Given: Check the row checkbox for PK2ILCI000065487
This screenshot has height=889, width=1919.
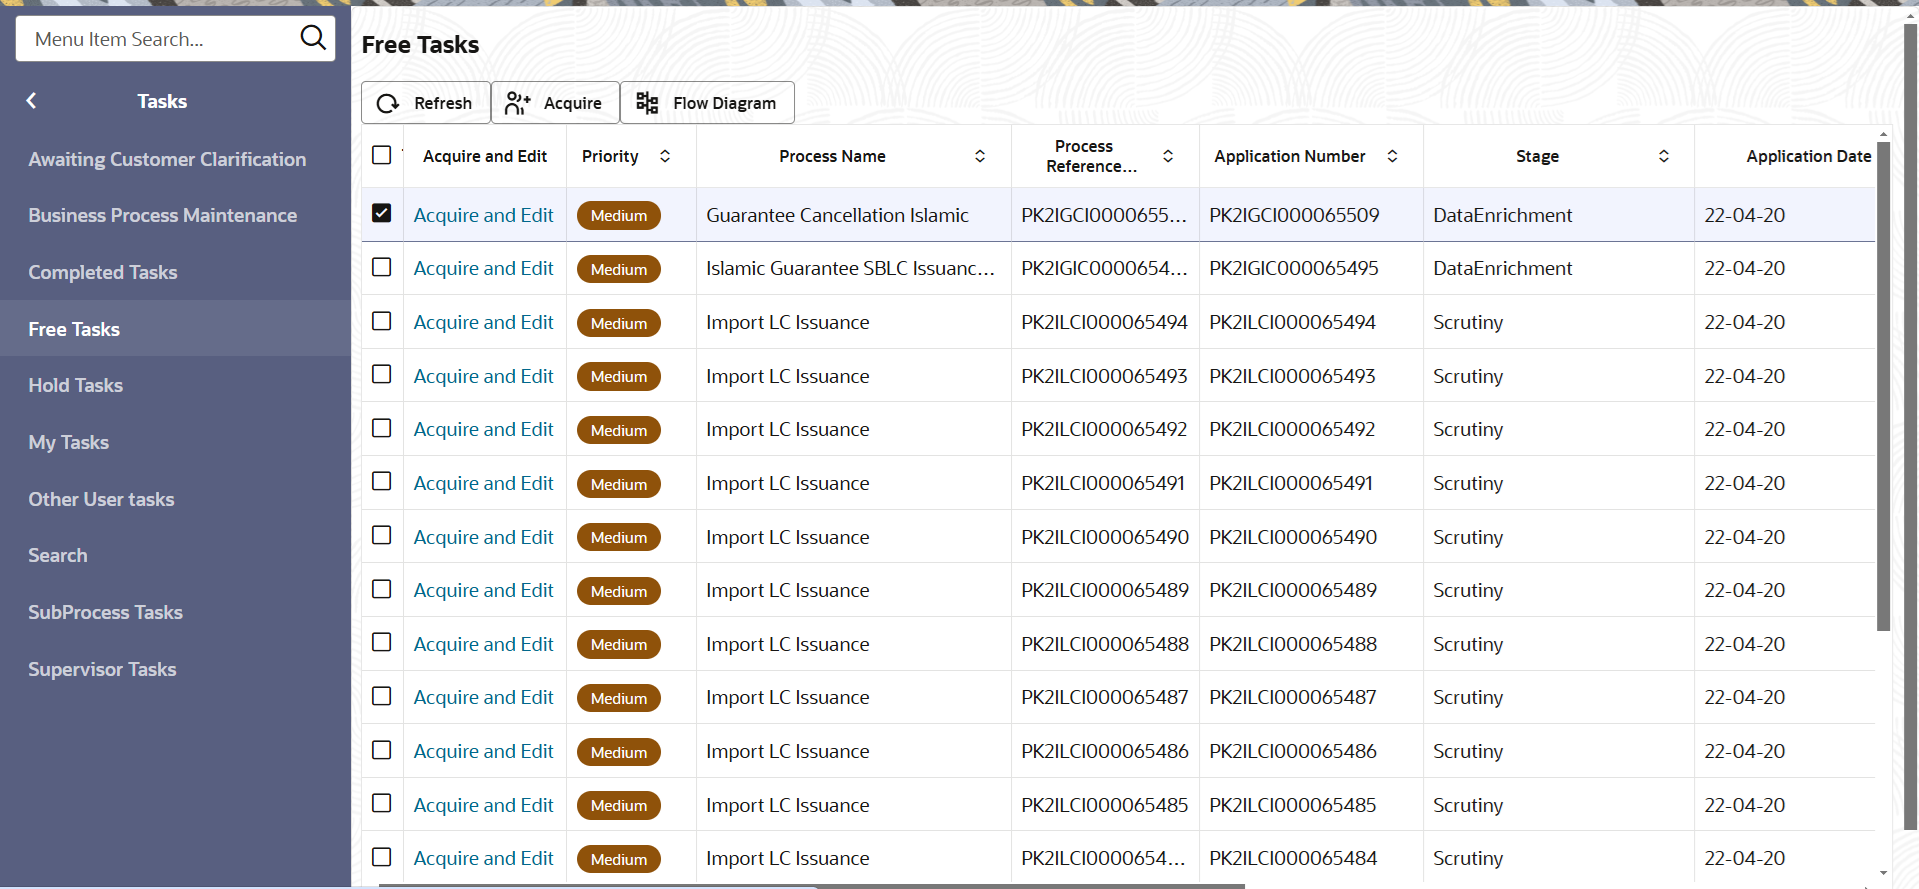Looking at the screenshot, I should coord(381,696).
